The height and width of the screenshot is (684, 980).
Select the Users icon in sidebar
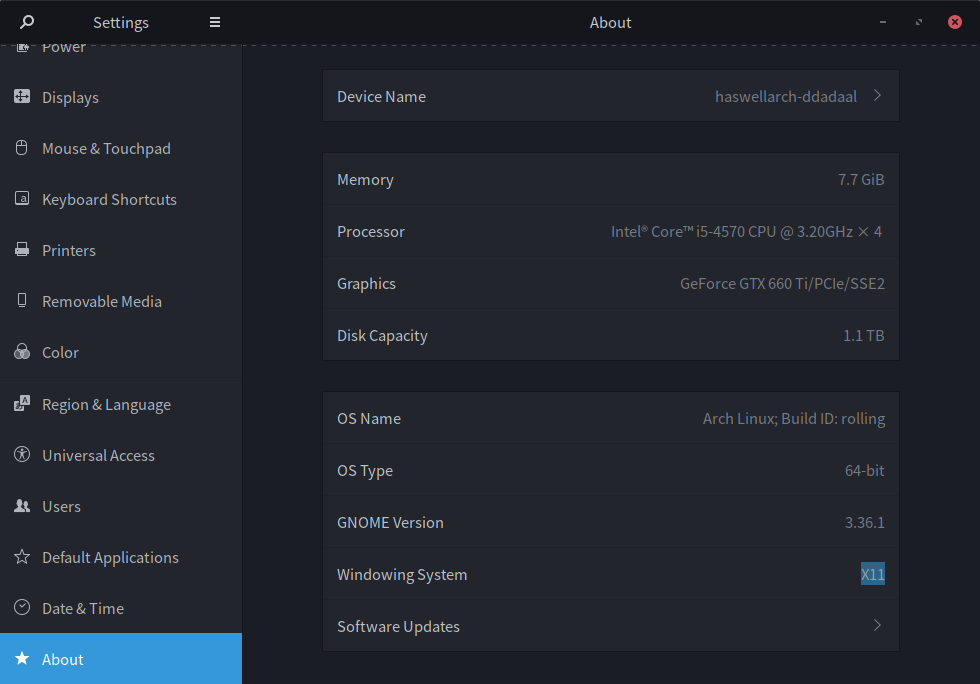20,506
